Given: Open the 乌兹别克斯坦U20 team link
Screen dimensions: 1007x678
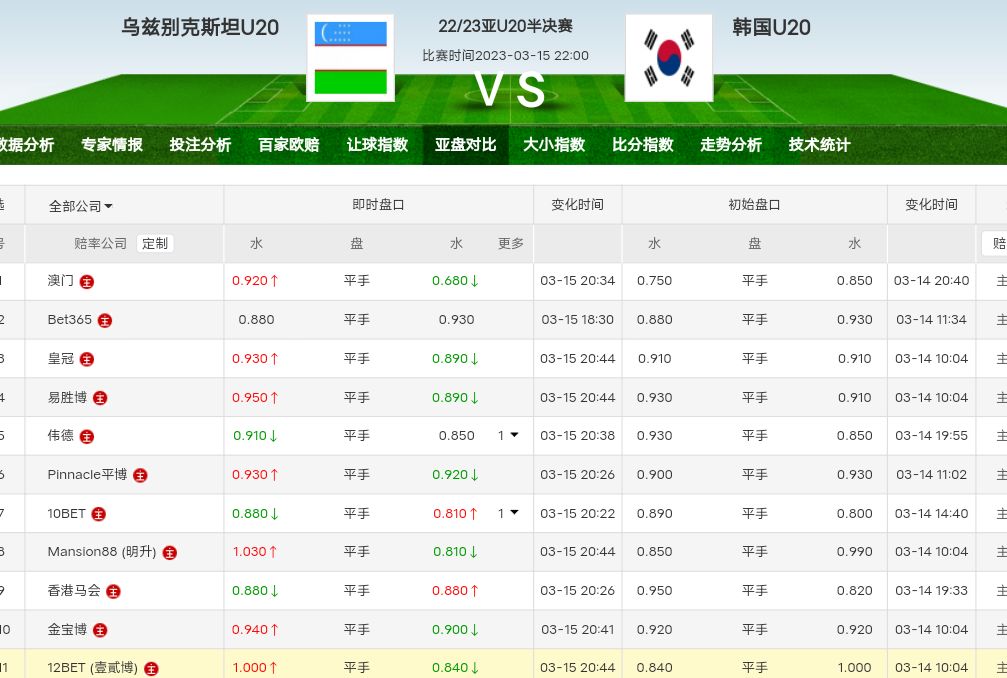Looking at the screenshot, I should [200, 27].
